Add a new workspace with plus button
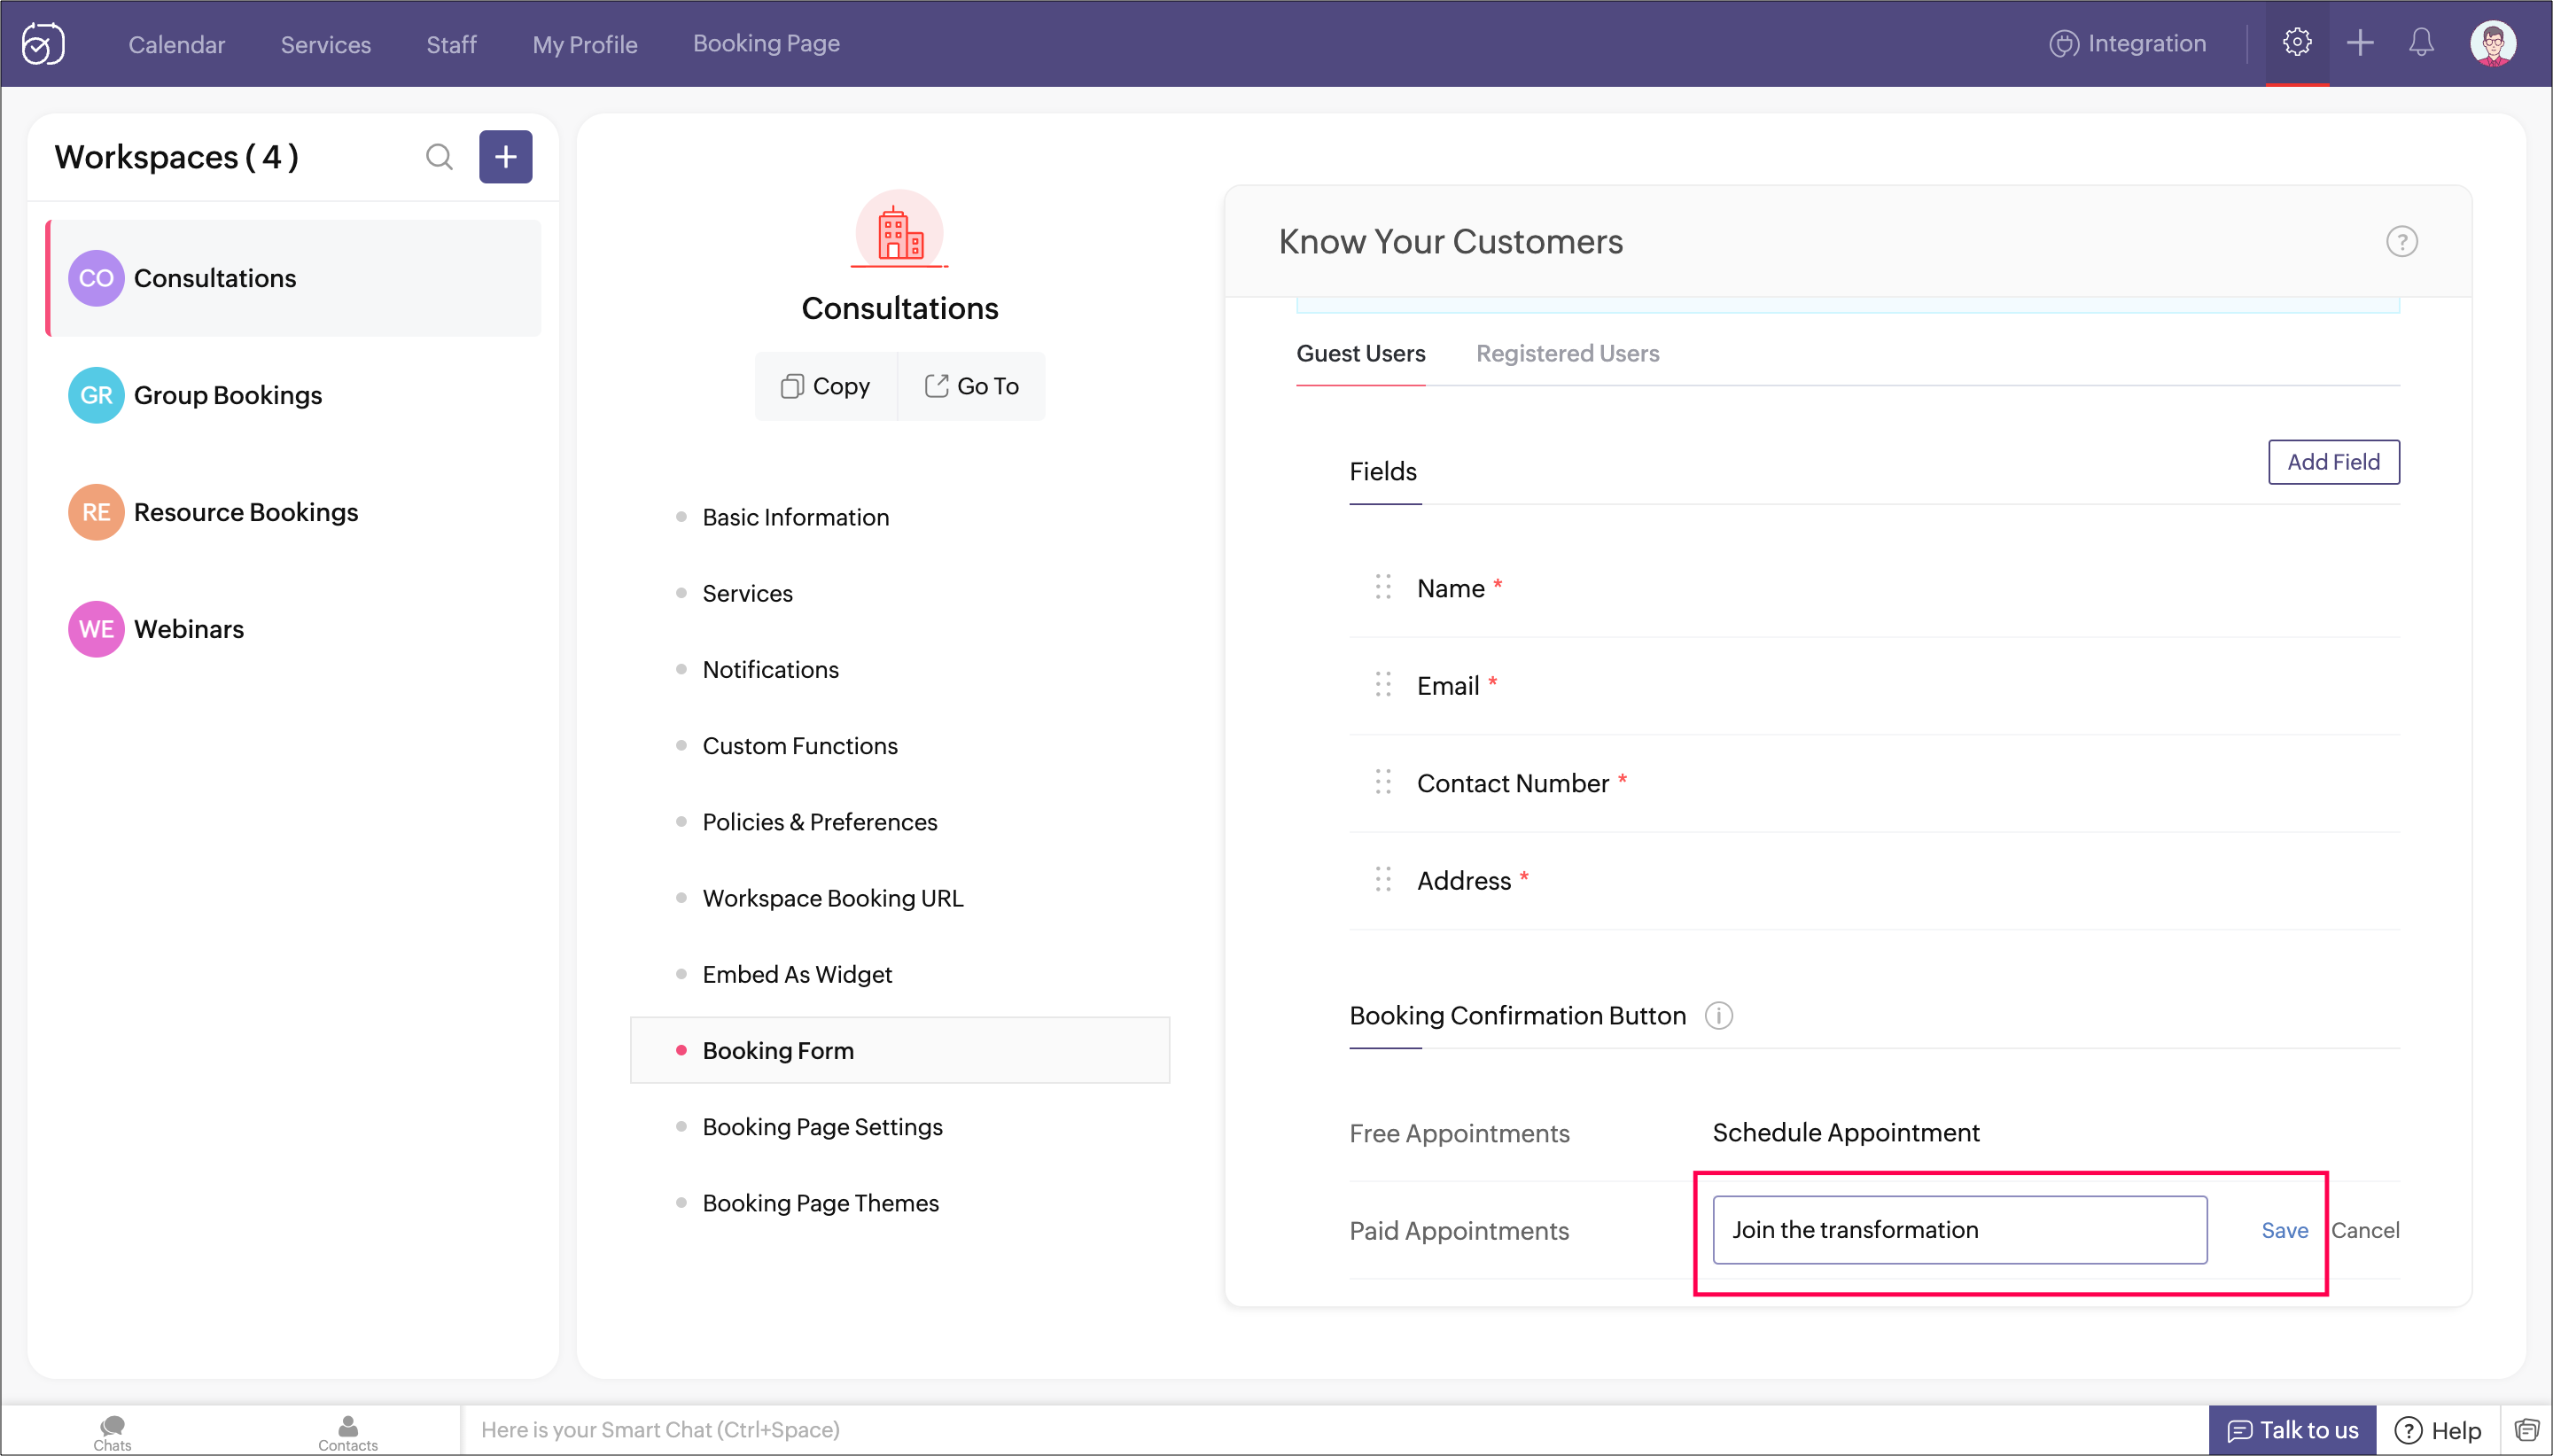This screenshot has width=2553, height=1456. [505, 157]
